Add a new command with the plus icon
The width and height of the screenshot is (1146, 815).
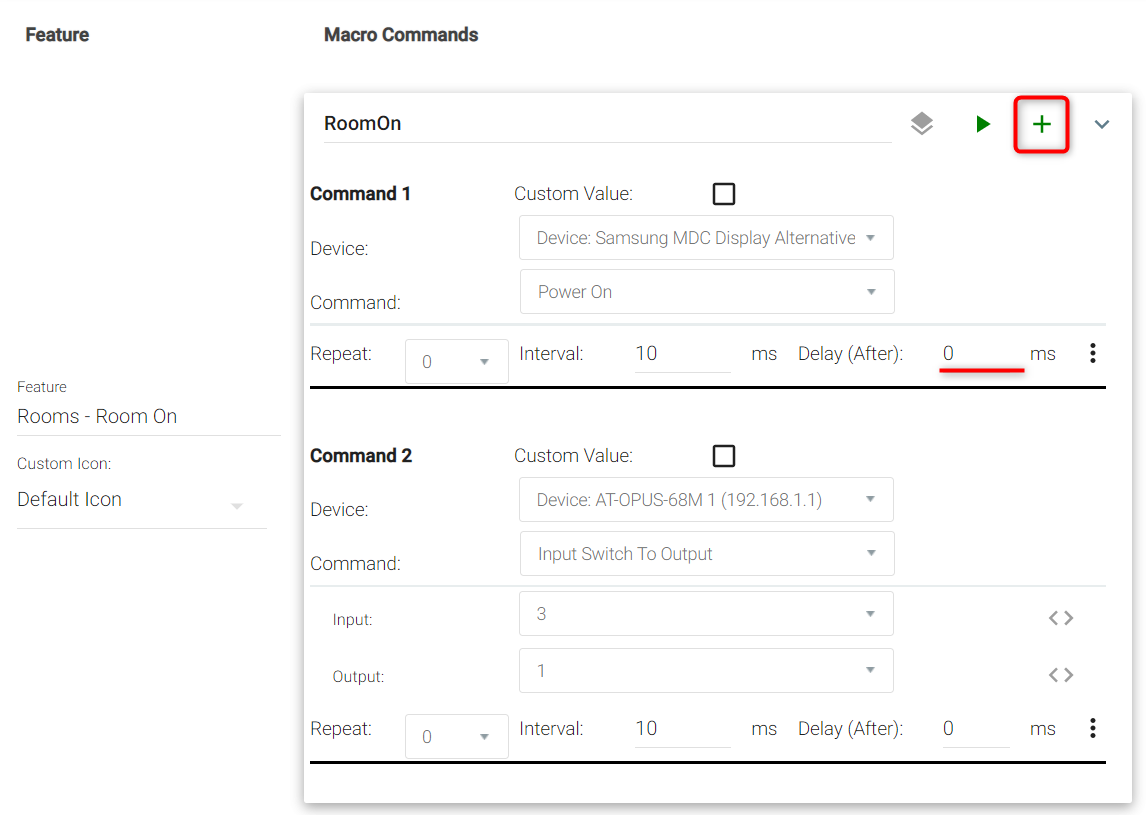coord(1041,124)
